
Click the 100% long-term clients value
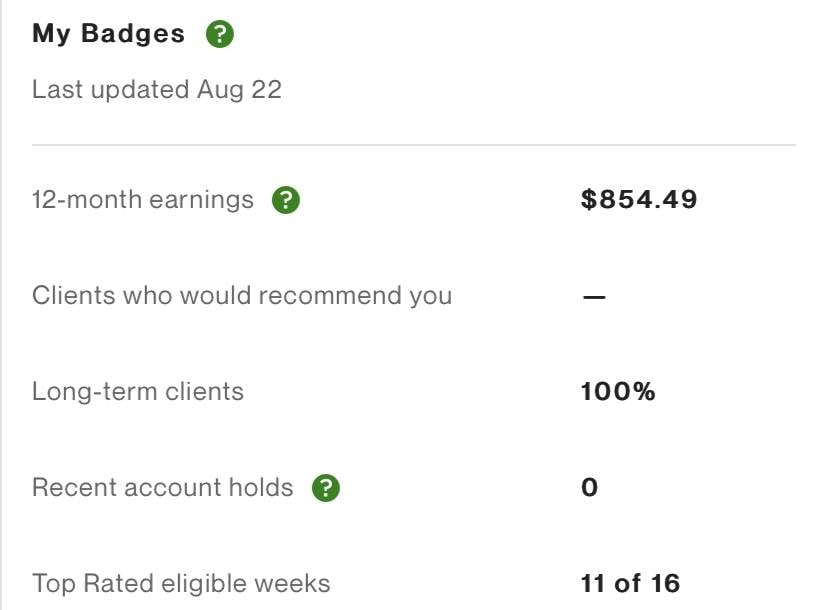[x=618, y=392]
